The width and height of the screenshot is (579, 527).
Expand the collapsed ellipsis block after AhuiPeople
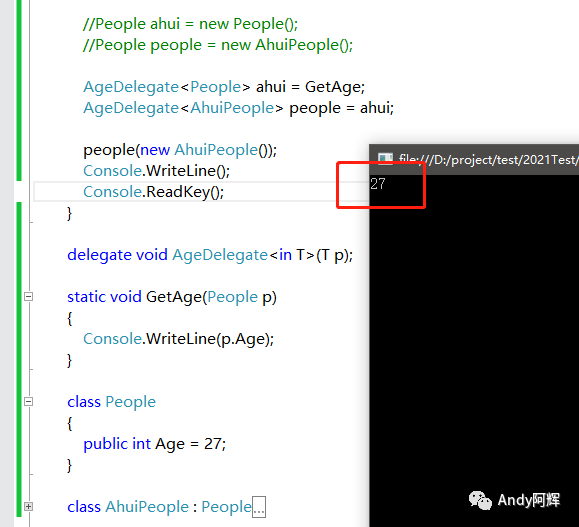coord(259,507)
